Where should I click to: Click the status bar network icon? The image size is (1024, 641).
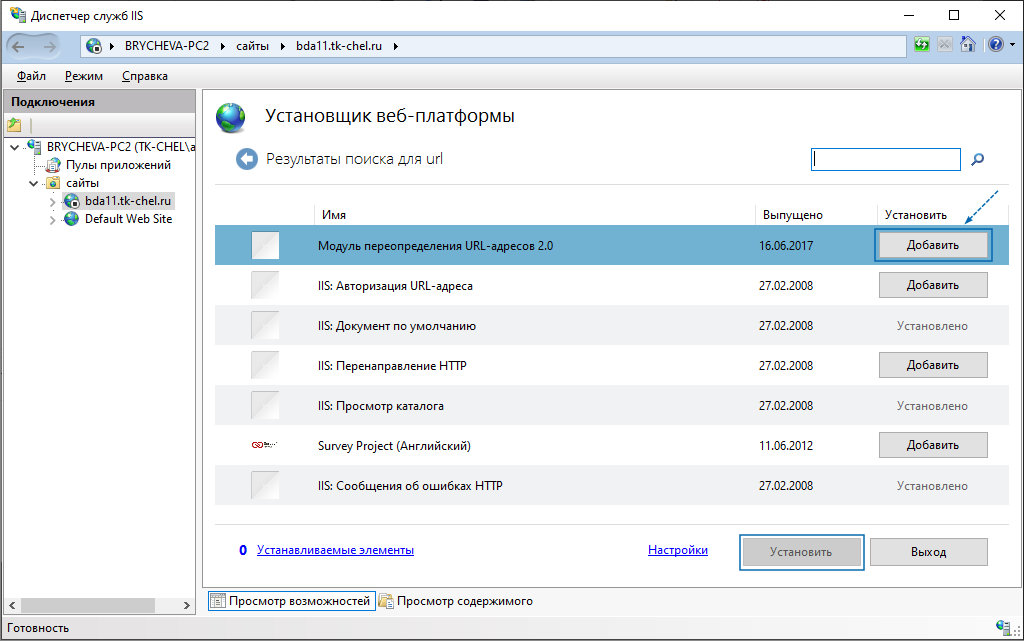[1004, 627]
